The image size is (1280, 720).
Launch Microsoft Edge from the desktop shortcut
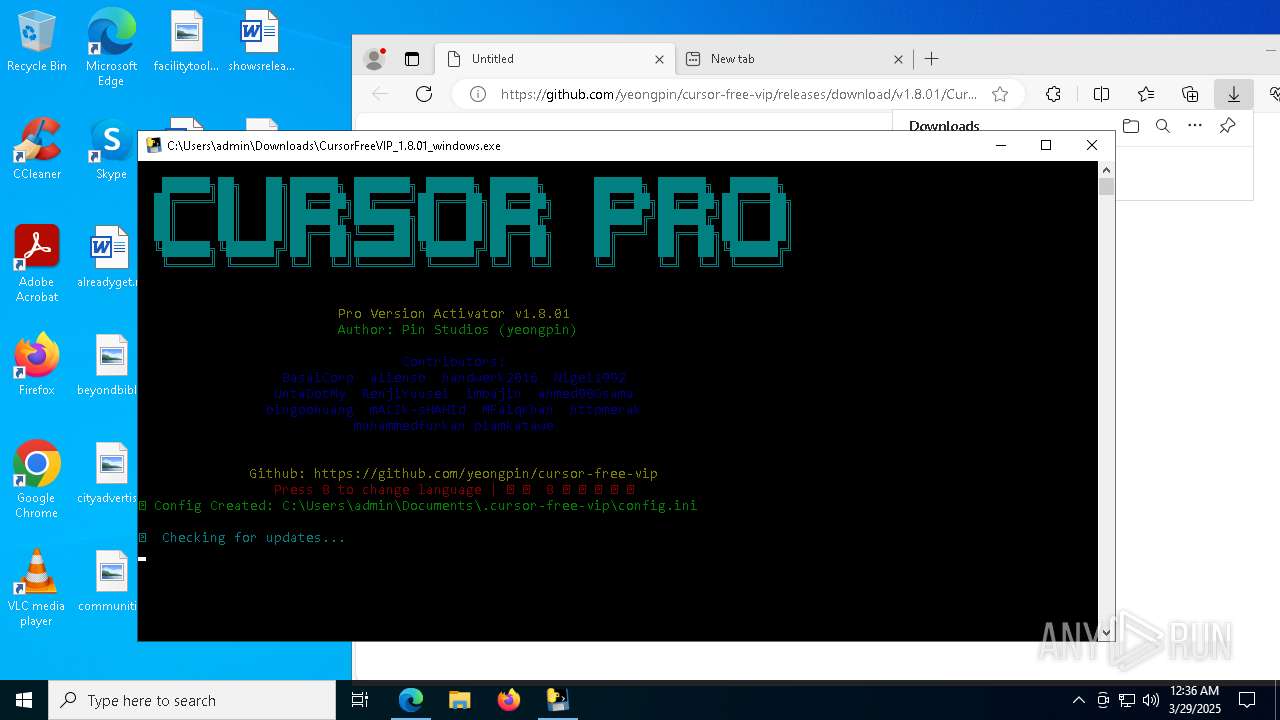pyautogui.click(x=111, y=47)
